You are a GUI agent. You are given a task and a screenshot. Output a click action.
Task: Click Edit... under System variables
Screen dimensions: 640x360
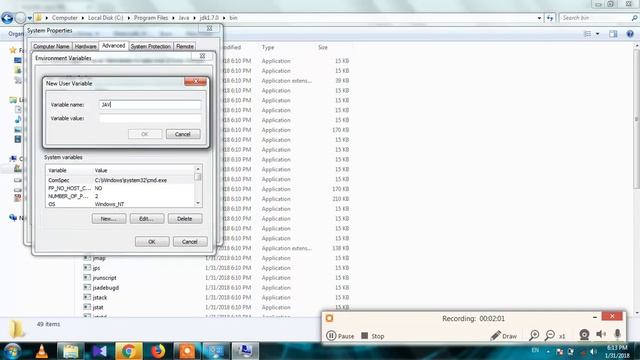147,219
